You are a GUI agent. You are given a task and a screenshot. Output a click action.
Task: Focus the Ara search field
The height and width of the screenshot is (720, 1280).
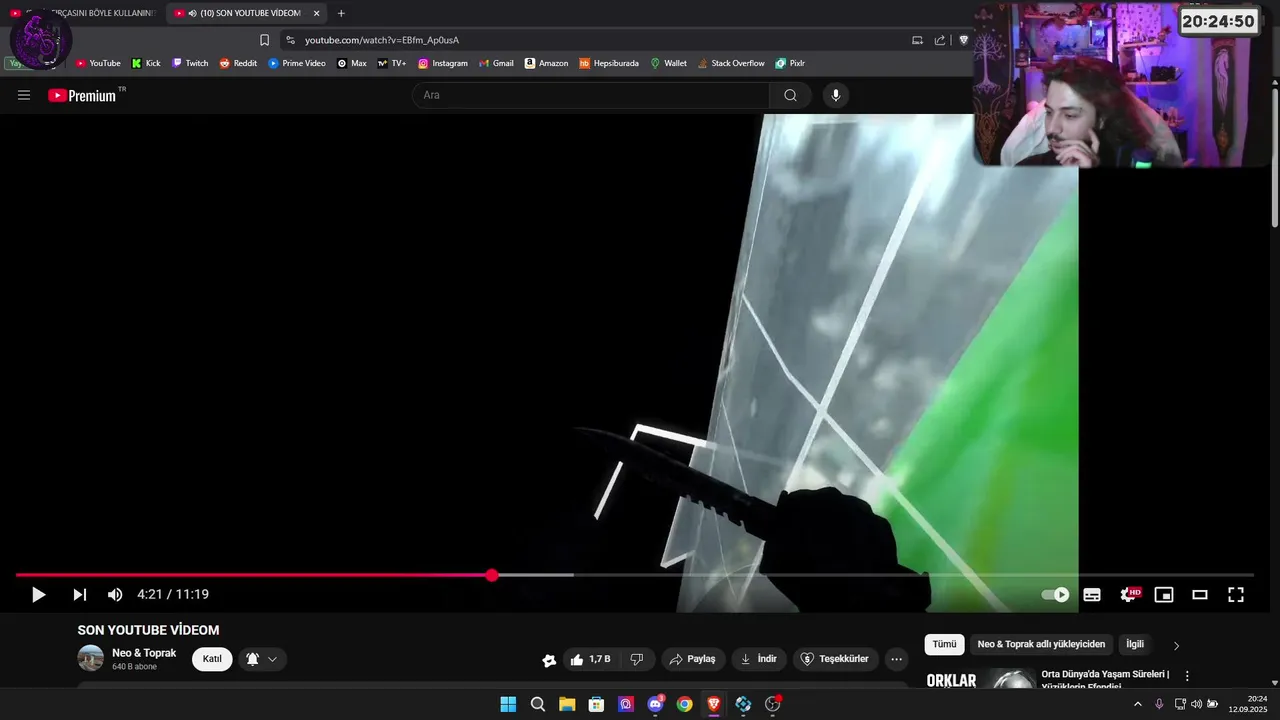[x=591, y=95]
